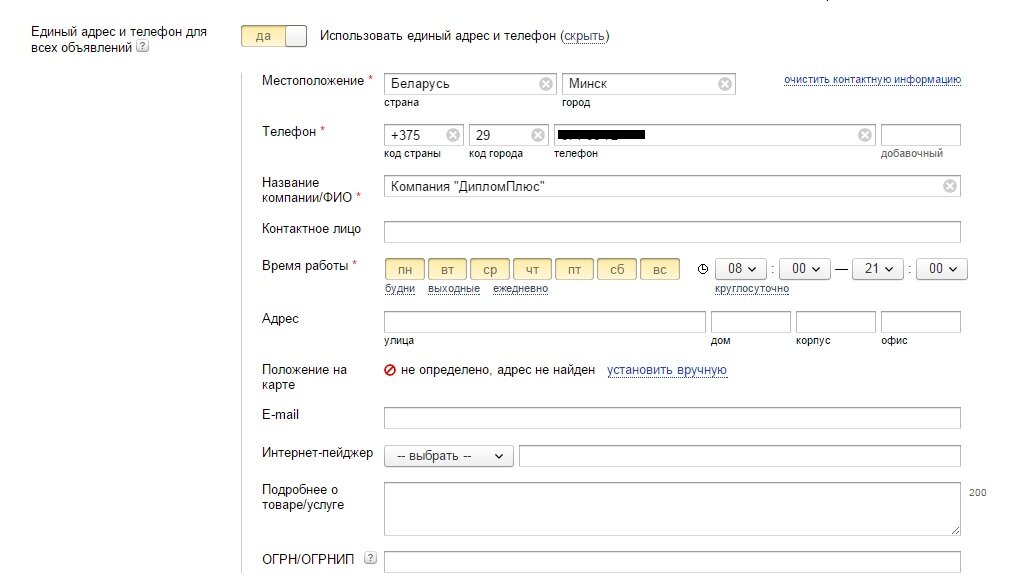Clear the Беларусь country field
Image resolution: width=1028 pixels, height=579 pixels.
[547, 83]
